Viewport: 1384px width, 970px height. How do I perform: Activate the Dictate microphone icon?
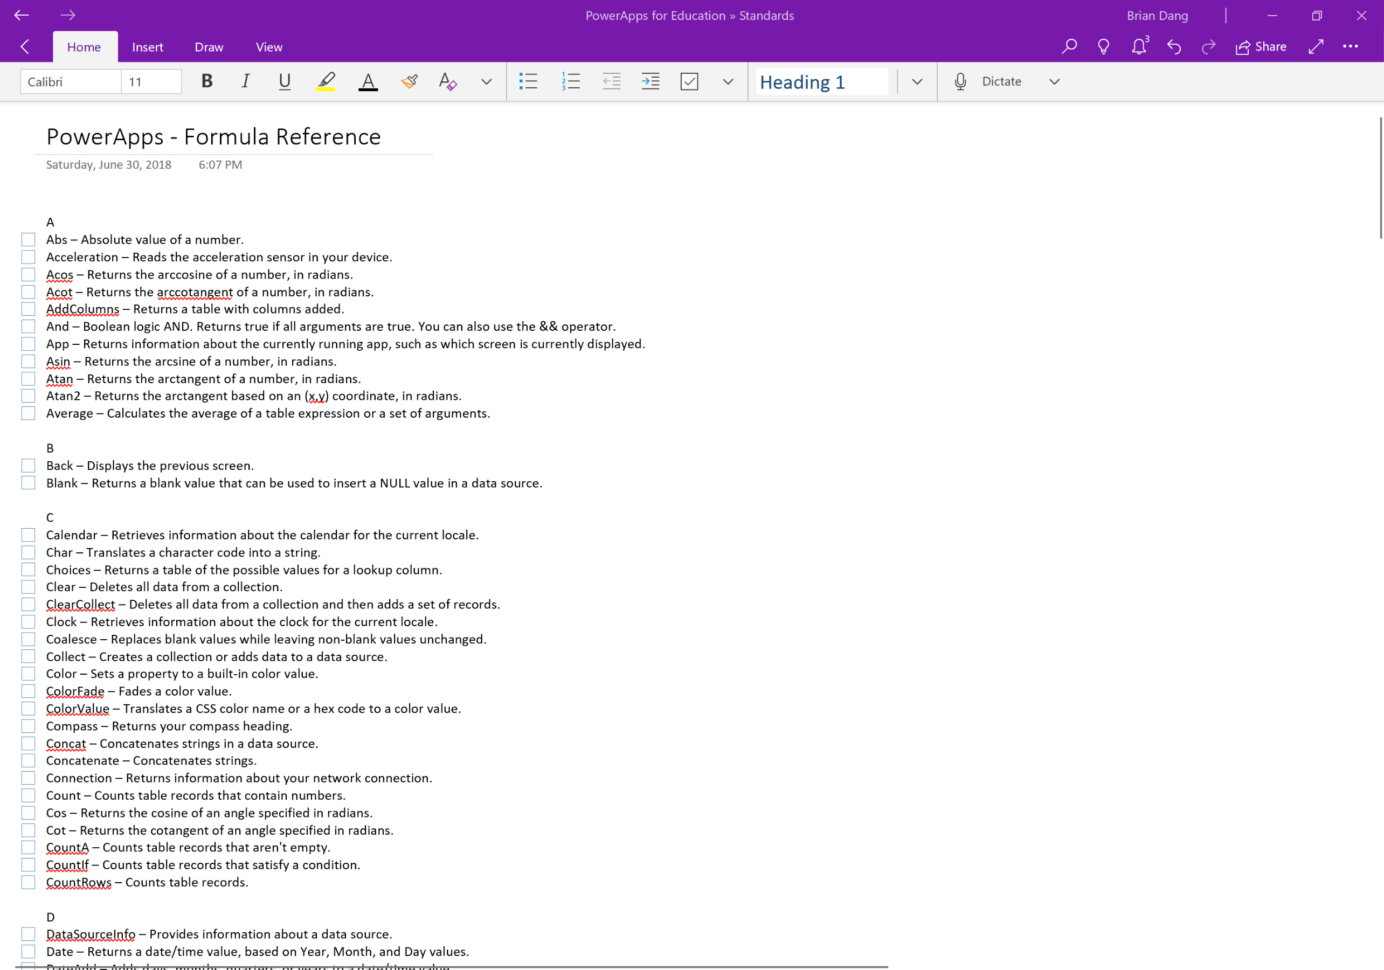coord(959,81)
